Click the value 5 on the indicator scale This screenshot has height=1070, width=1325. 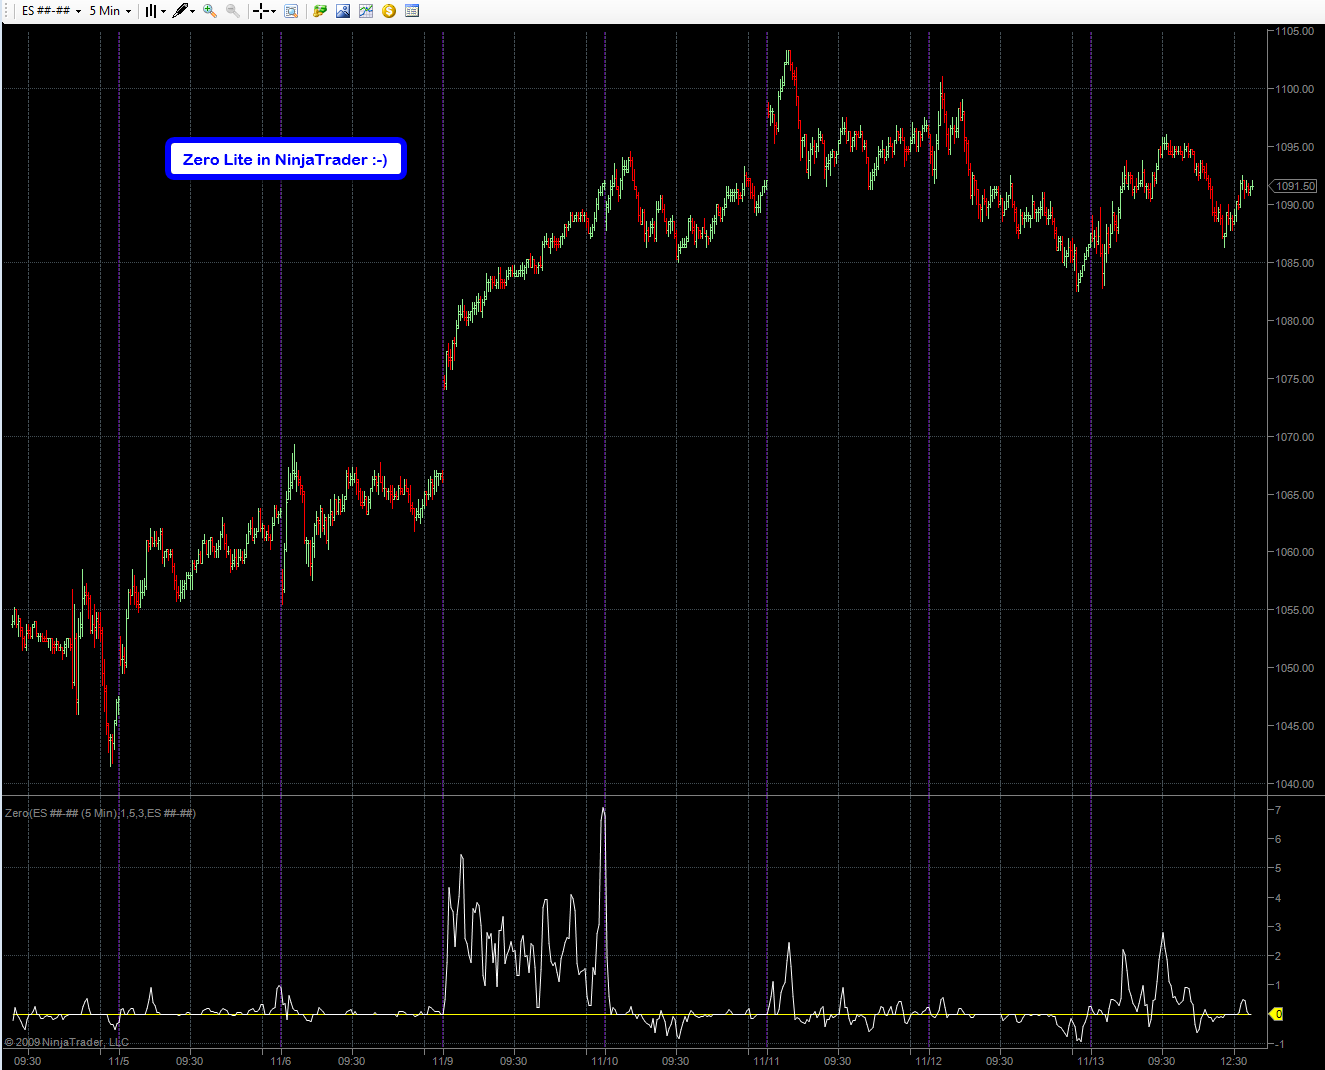click(1278, 868)
